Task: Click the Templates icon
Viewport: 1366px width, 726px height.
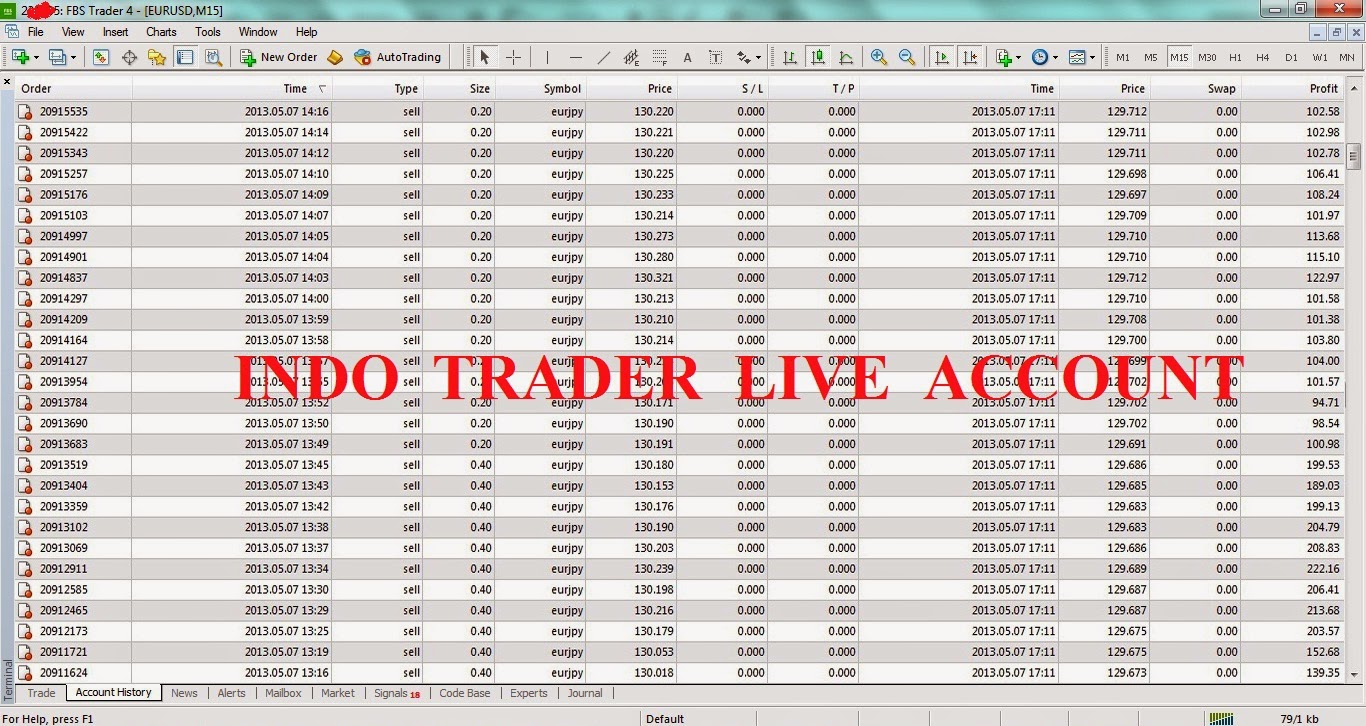Action: click(x=1077, y=57)
